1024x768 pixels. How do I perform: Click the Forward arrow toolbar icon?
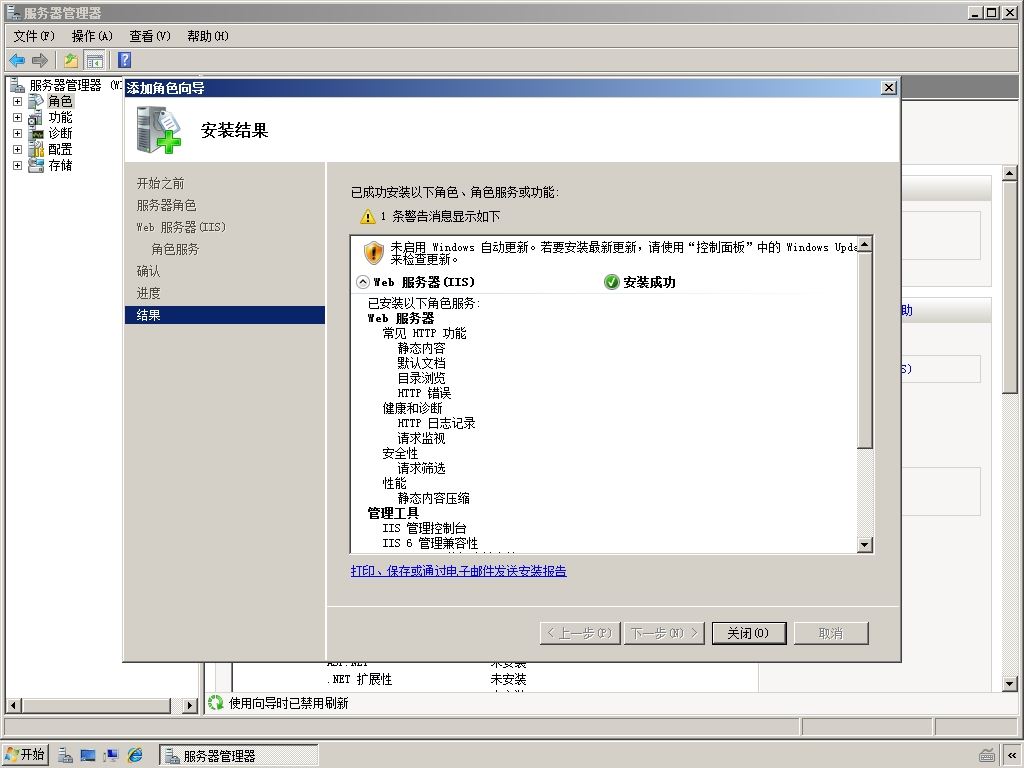coord(40,61)
